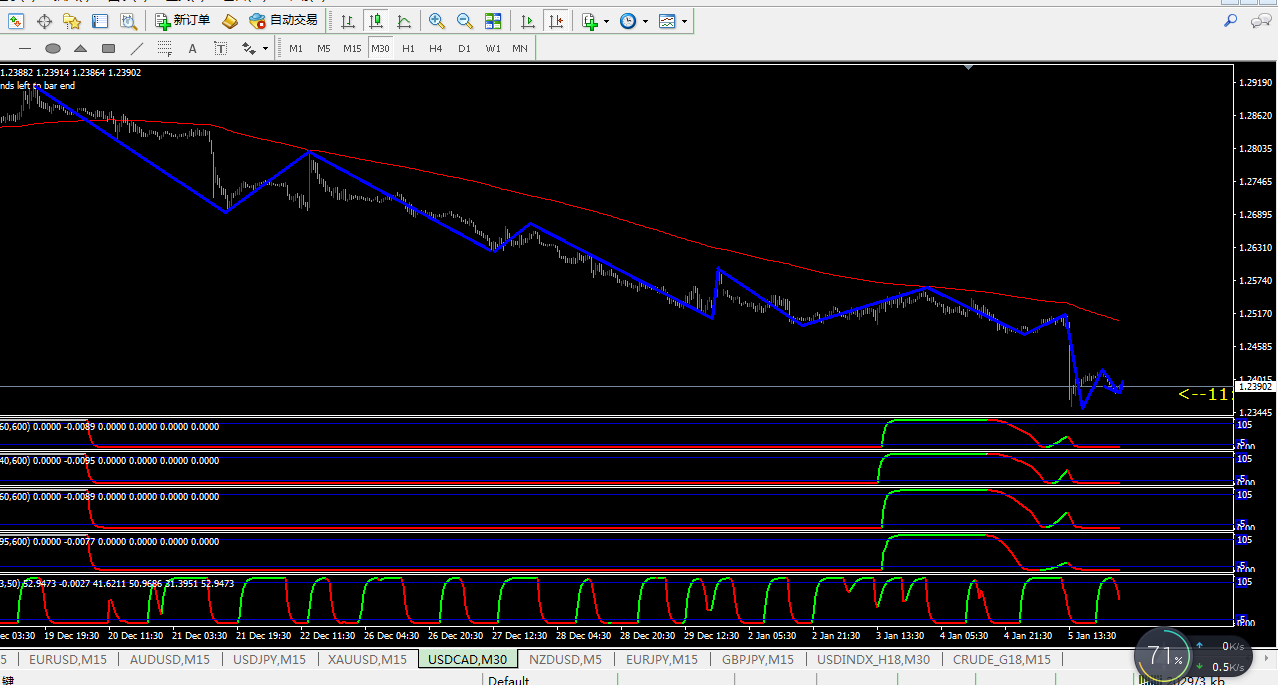Click the 71% floating accelerator ball
The image size is (1278, 685).
[x=1165, y=657]
